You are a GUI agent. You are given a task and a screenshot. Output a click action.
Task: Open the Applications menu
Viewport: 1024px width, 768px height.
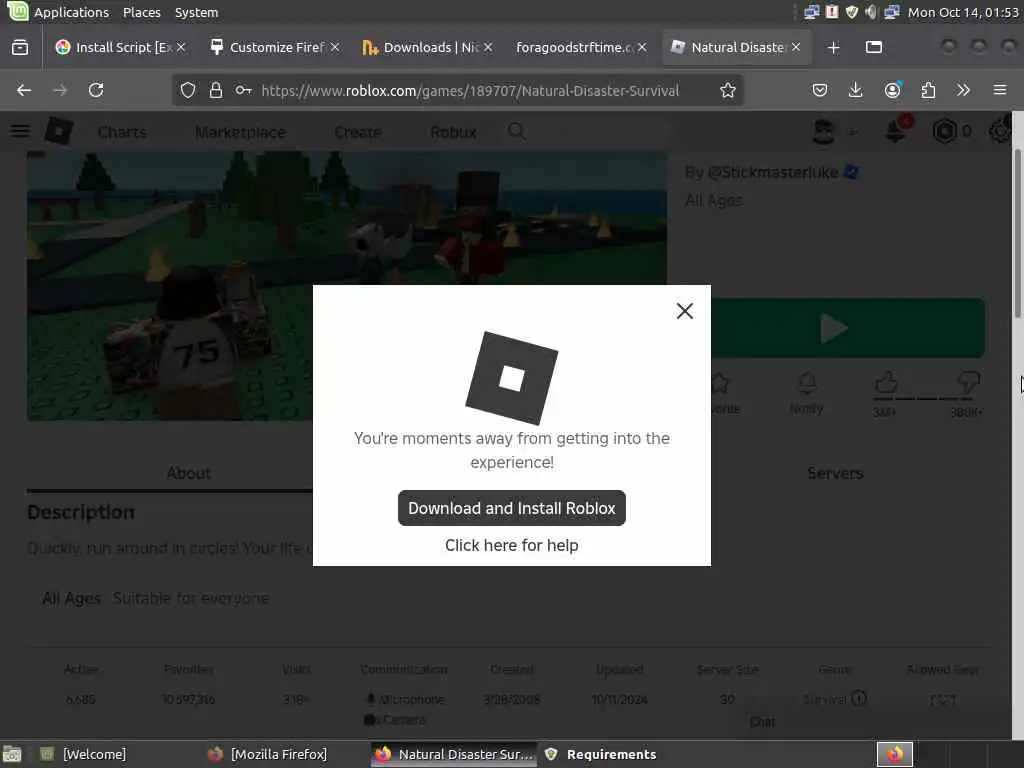[x=71, y=12]
